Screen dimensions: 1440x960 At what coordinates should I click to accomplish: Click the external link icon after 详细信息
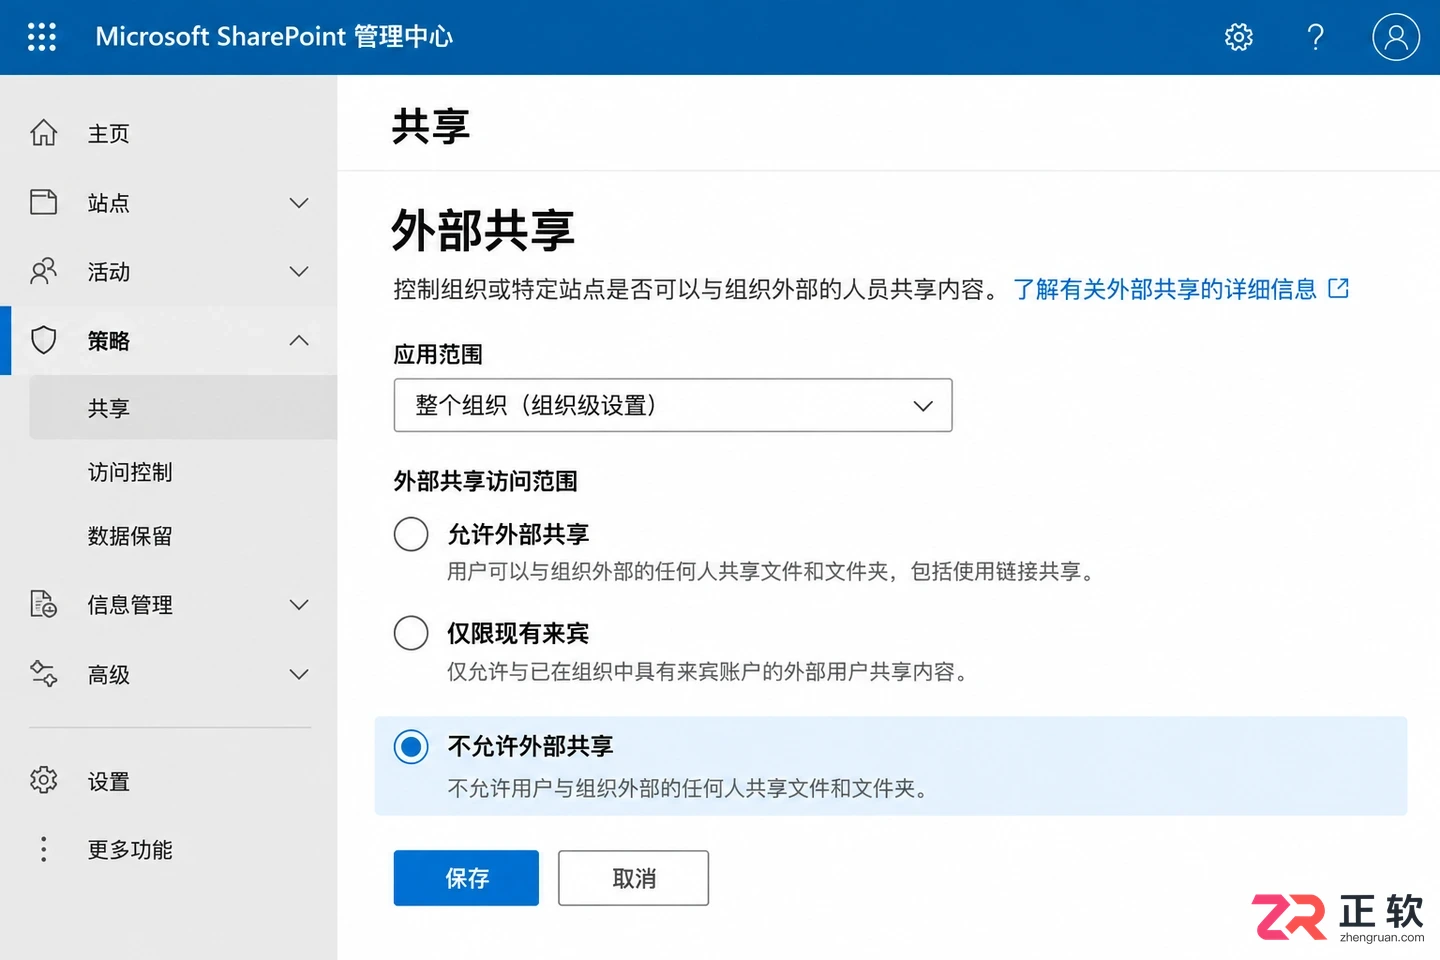(x=1338, y=289)
